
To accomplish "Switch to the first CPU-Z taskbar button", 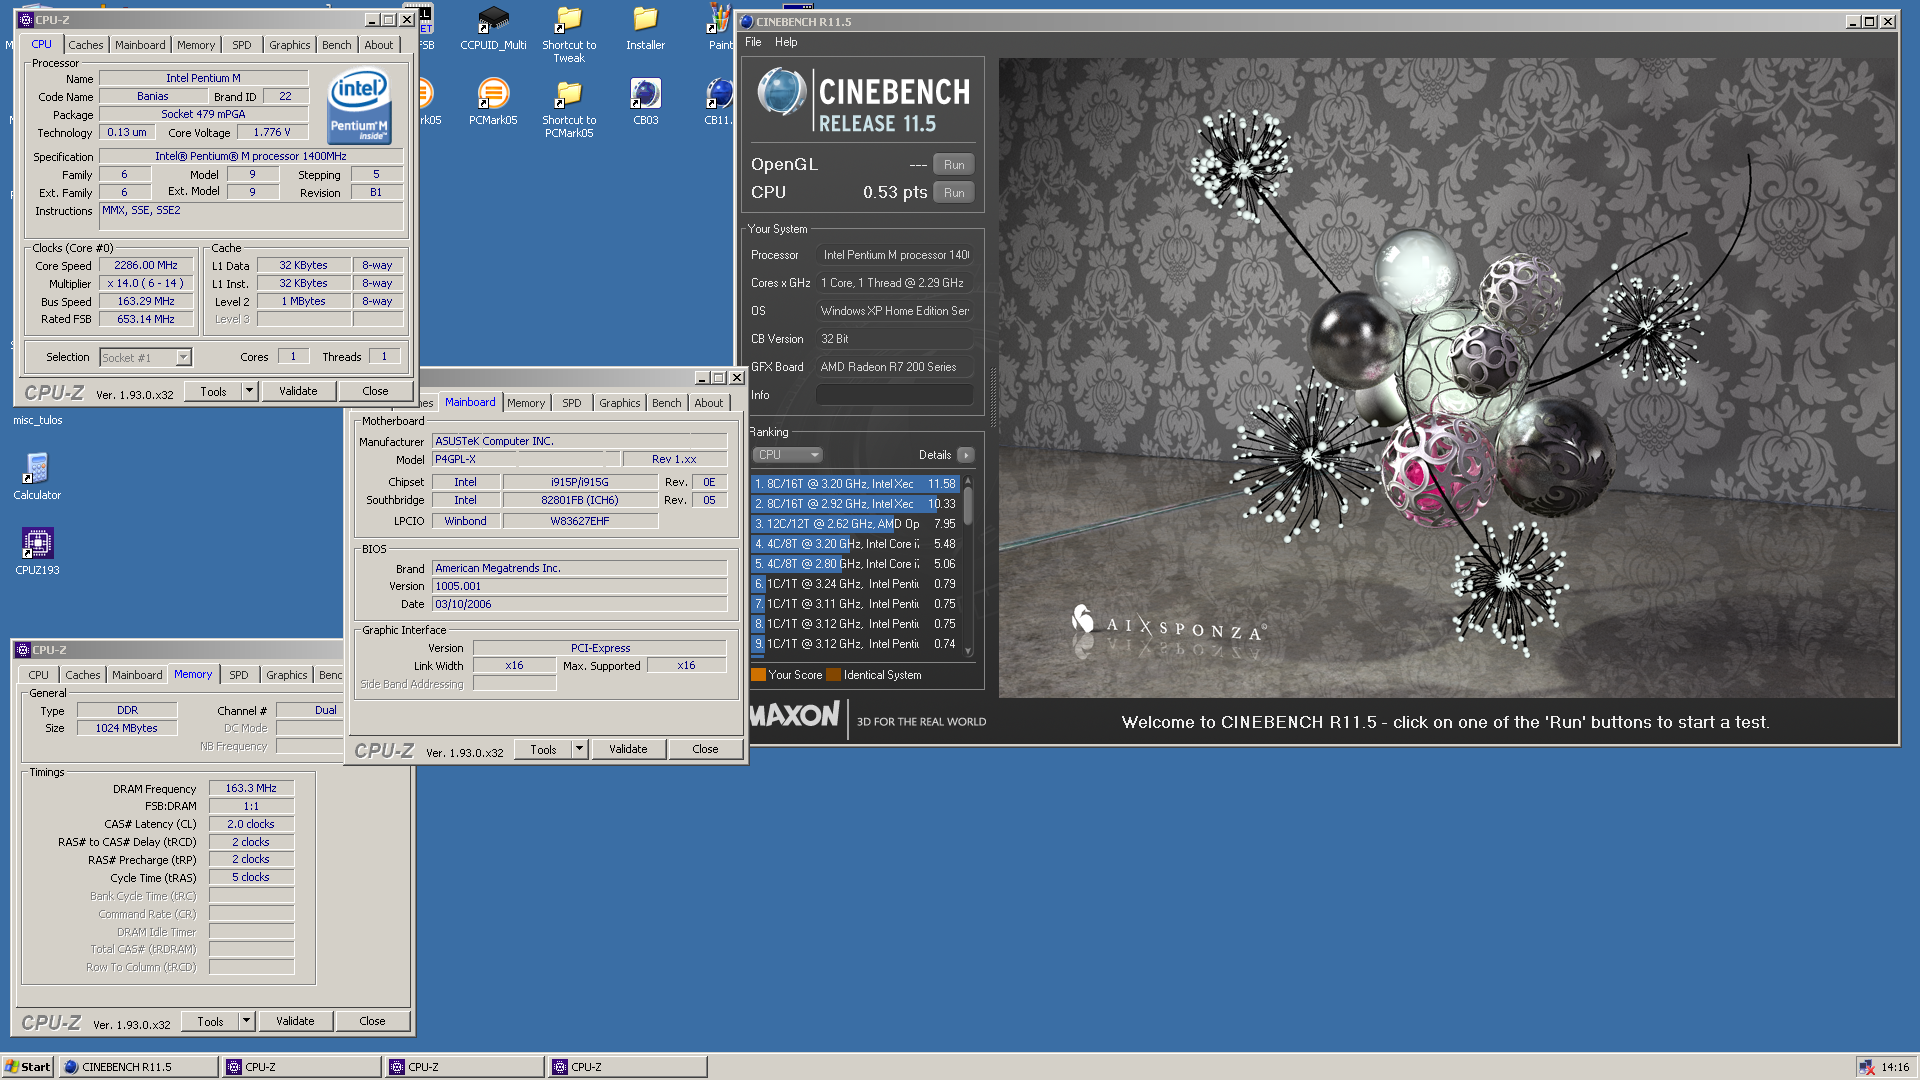I will tap(302, 1067).
